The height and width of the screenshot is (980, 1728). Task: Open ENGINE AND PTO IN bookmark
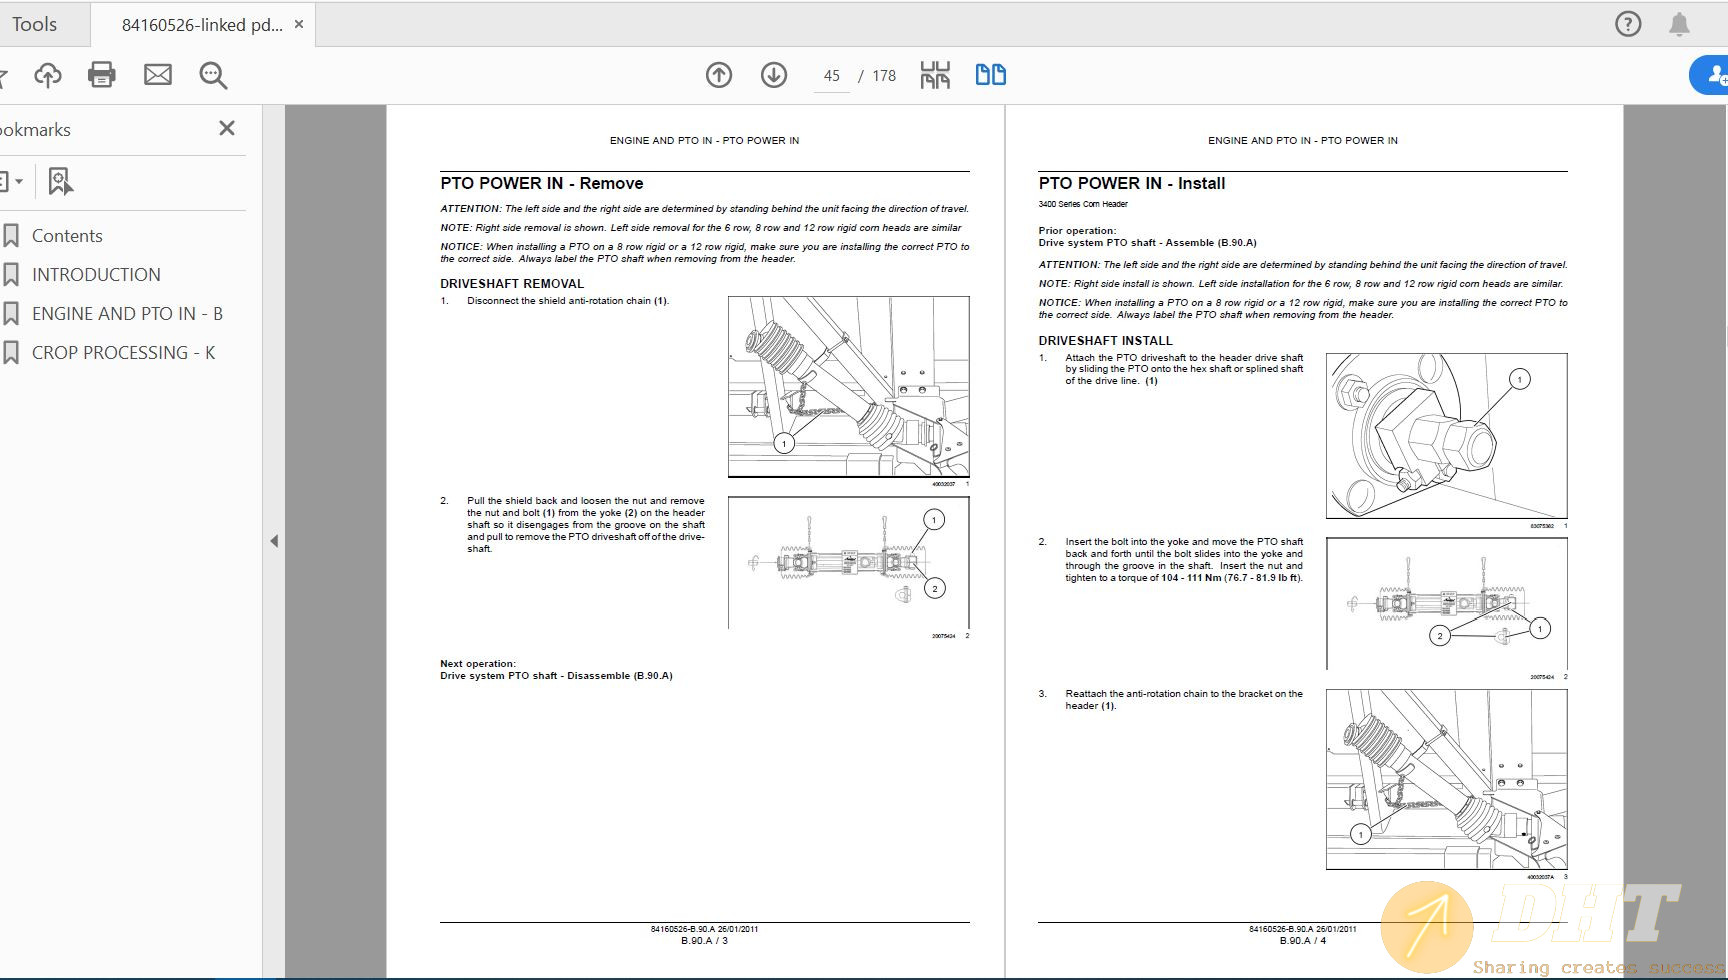(x=127, y=314)
